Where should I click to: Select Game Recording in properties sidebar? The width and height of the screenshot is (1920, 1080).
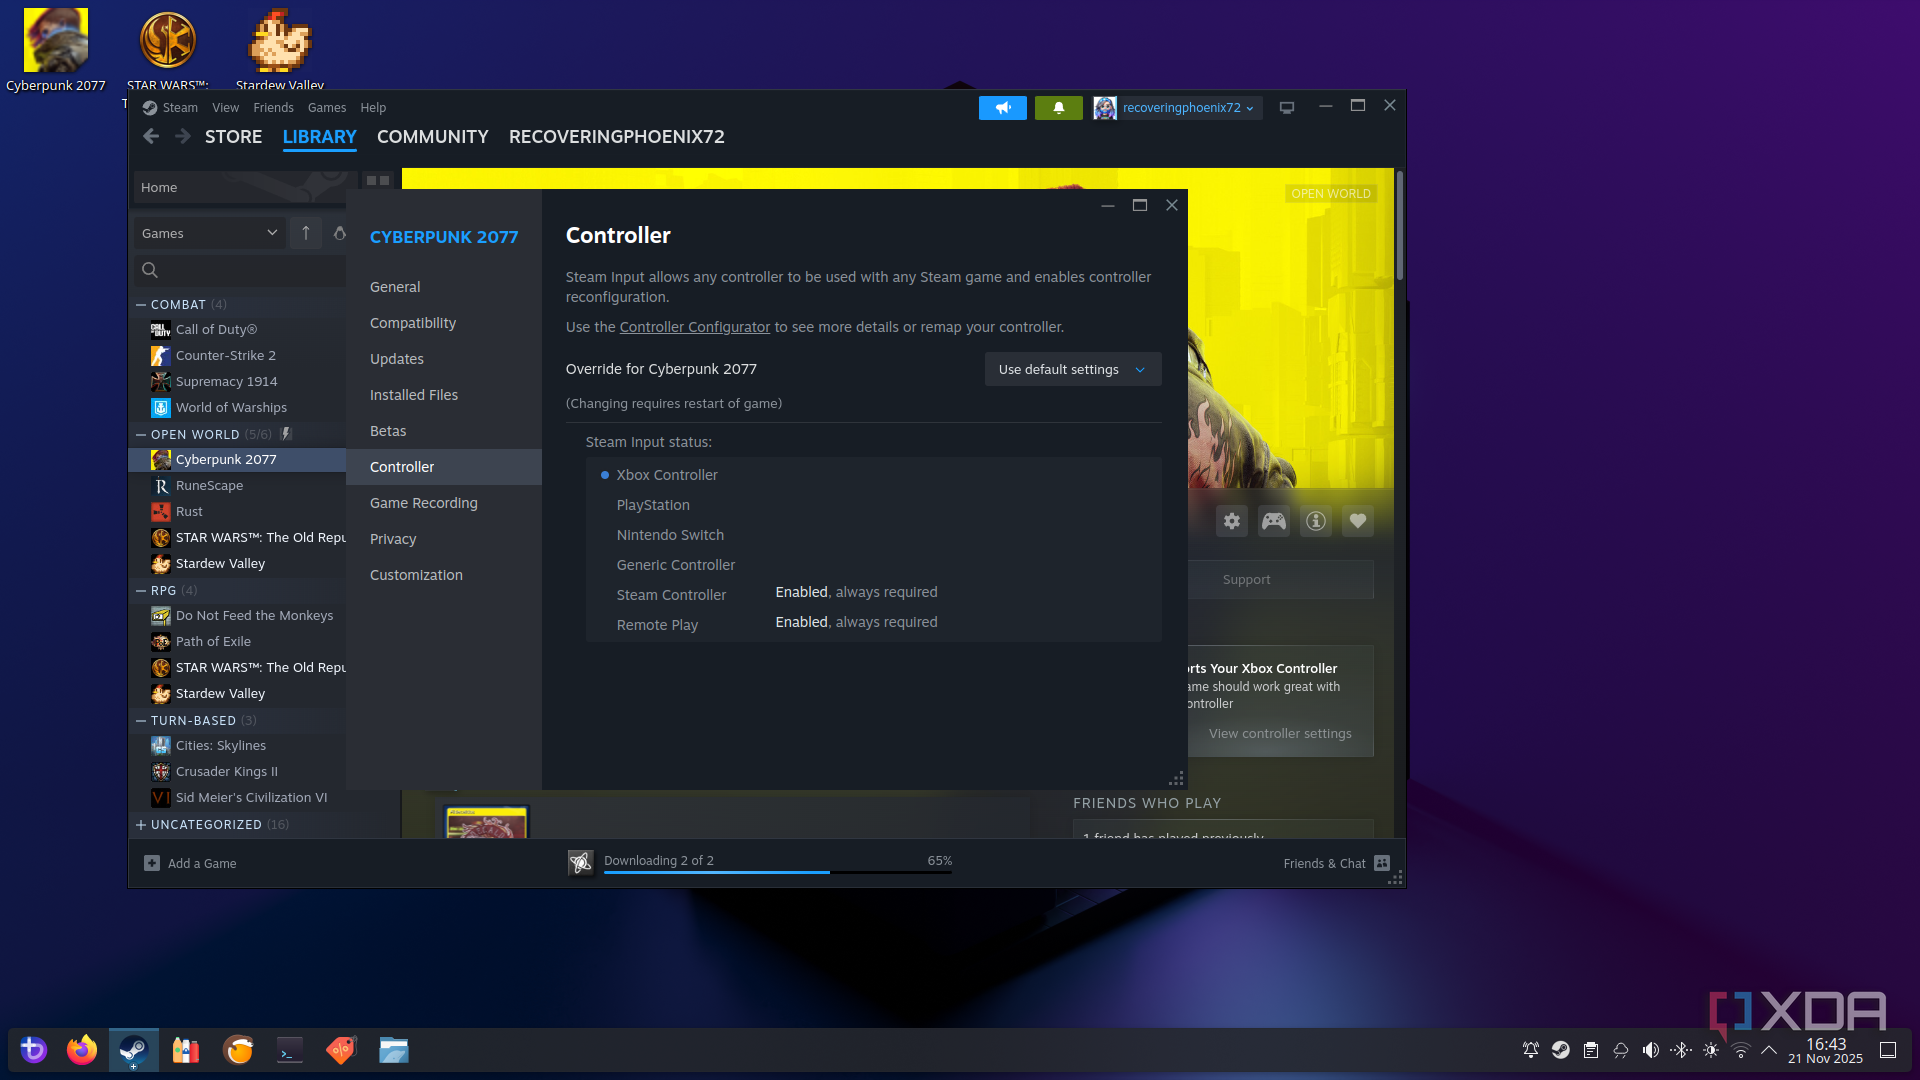444,503
